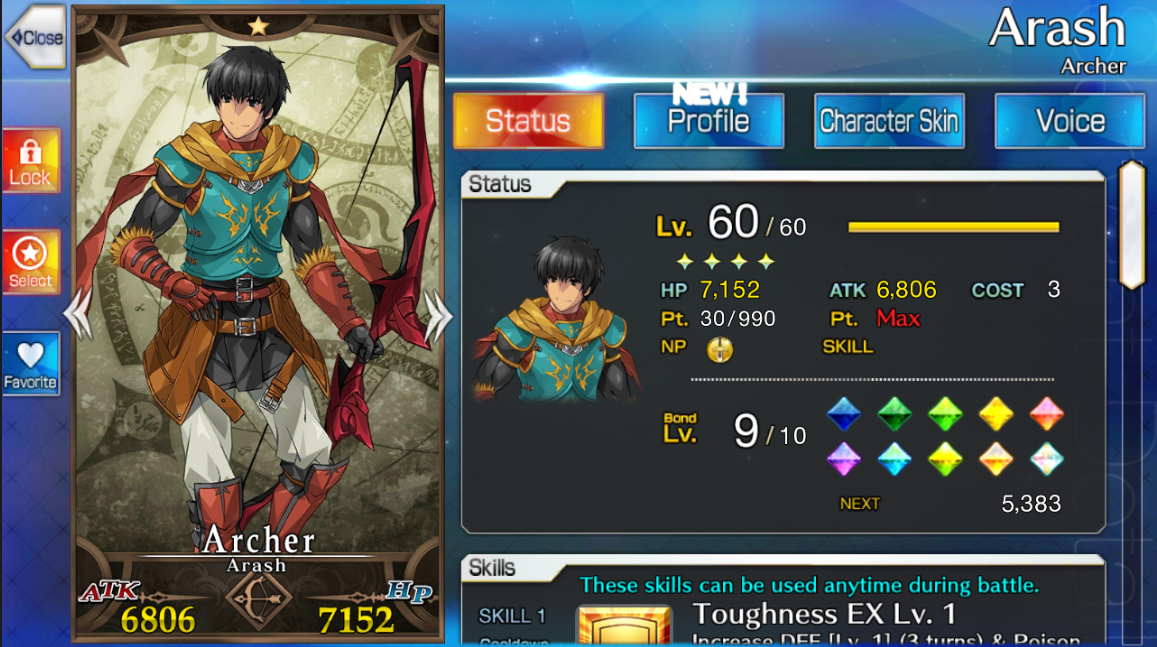Tap the orange bond gem in bottom row
Screen dimensions: 1157x647
[x=995, y=459]
